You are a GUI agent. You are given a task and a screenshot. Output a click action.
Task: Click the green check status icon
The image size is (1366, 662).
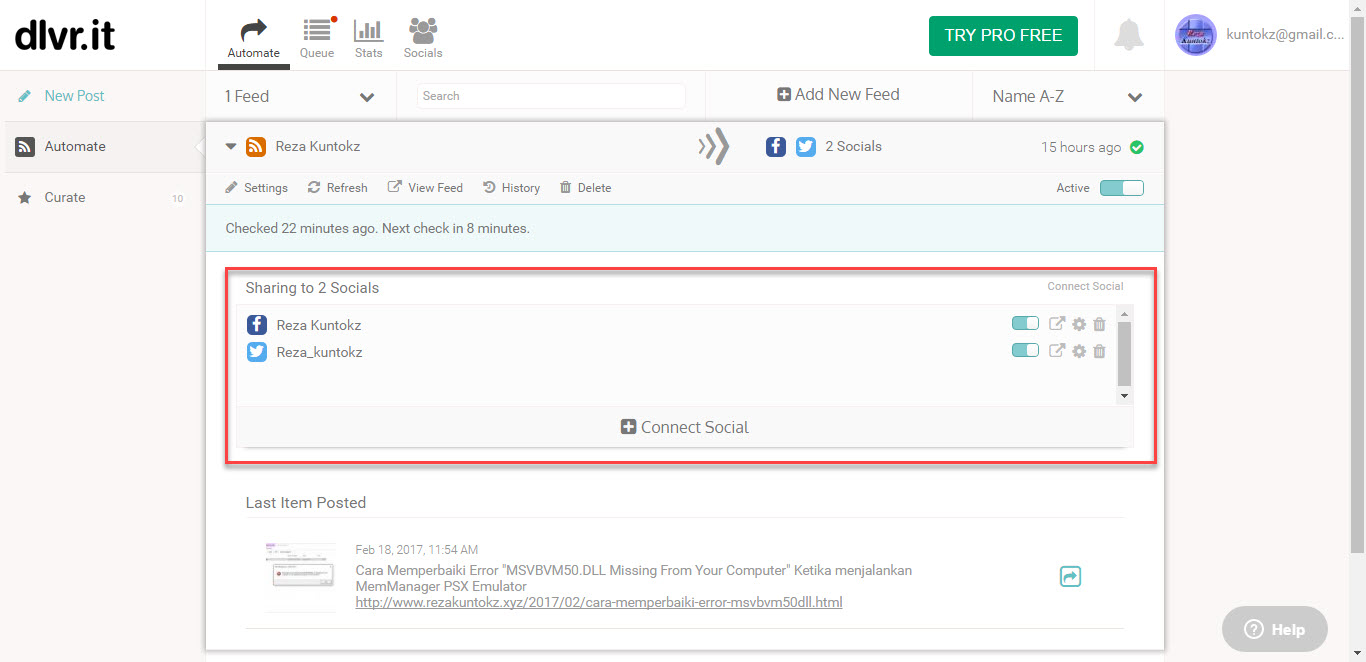tap(1136, 147)
